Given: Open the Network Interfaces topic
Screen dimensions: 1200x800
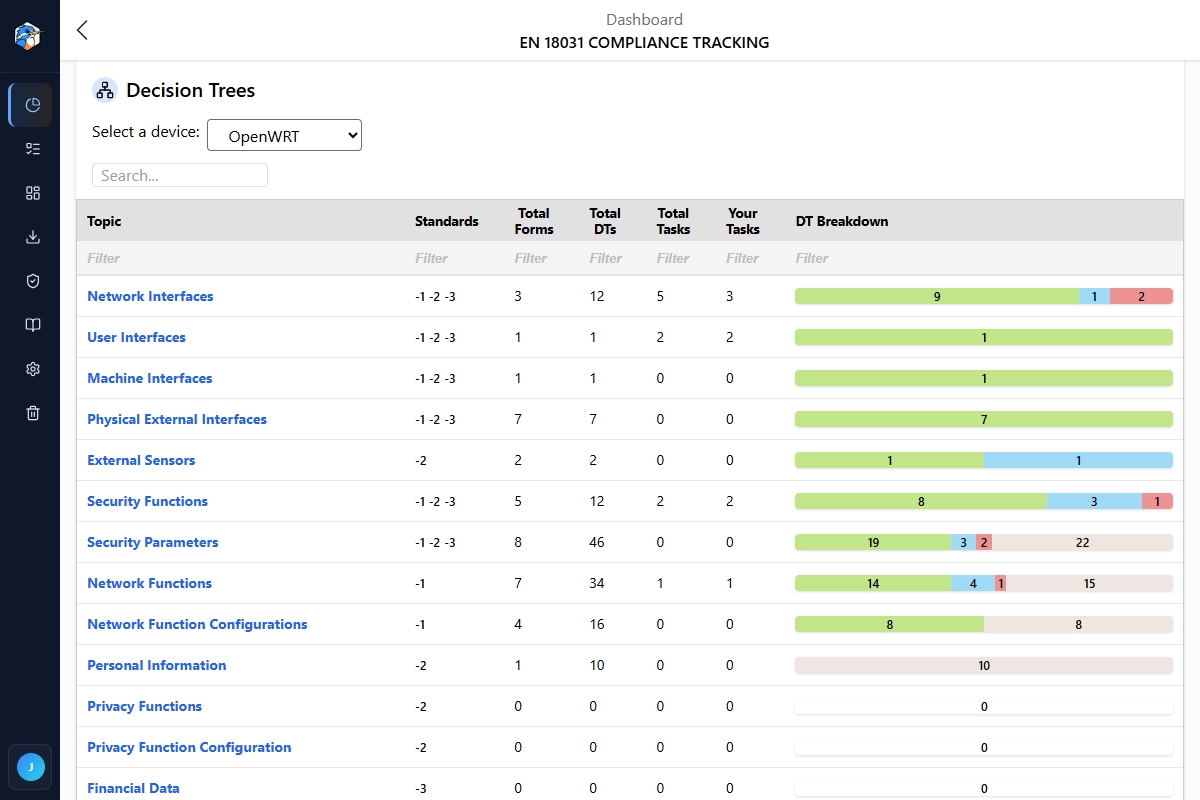Looking at the screenshot, I should click(150, 296).
